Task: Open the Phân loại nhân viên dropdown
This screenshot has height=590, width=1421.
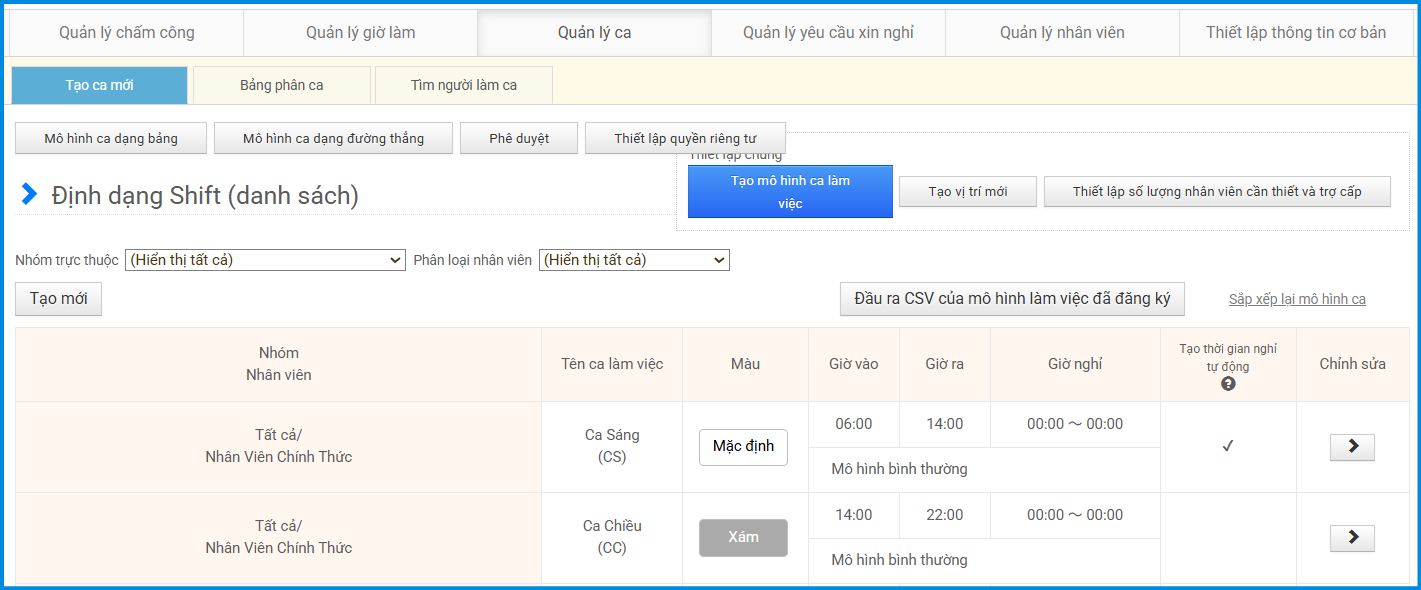Action: coord(634,260)
